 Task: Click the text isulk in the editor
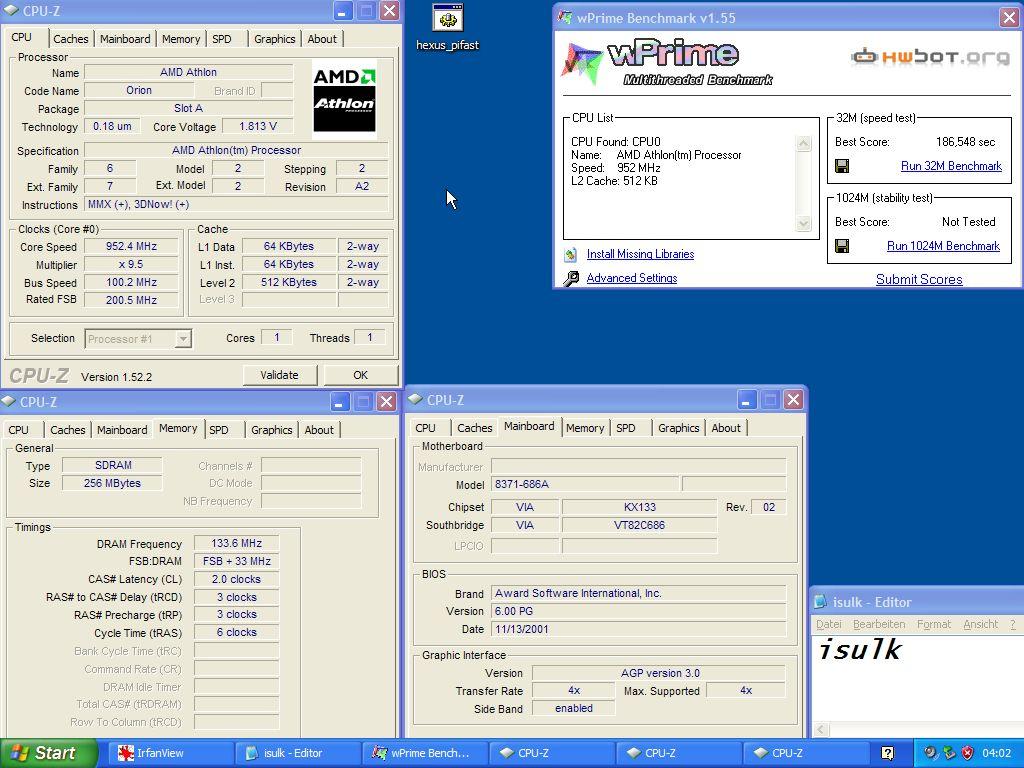pos(859,650)
